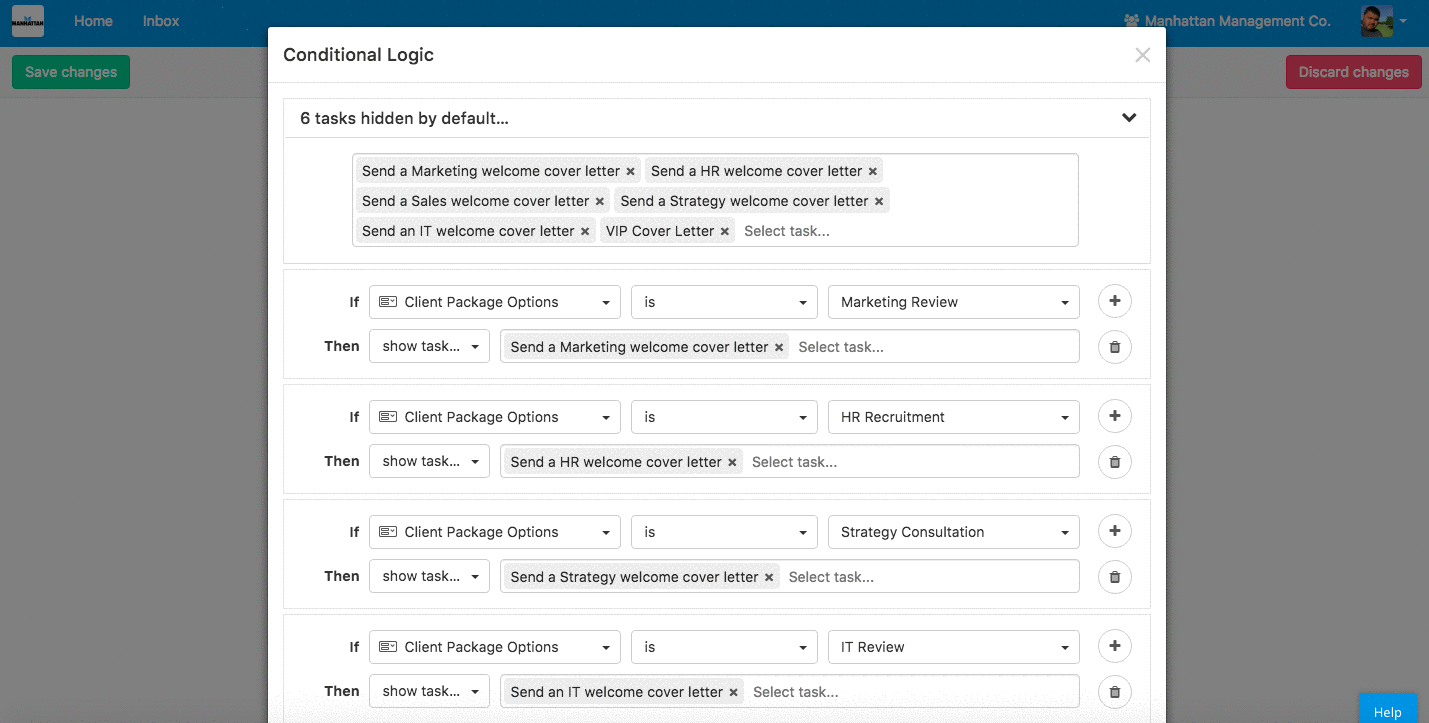The width and height of the screenshot is (1429, 723).
Task: Click Select task field in the IT Review rule
Action: 795,692
